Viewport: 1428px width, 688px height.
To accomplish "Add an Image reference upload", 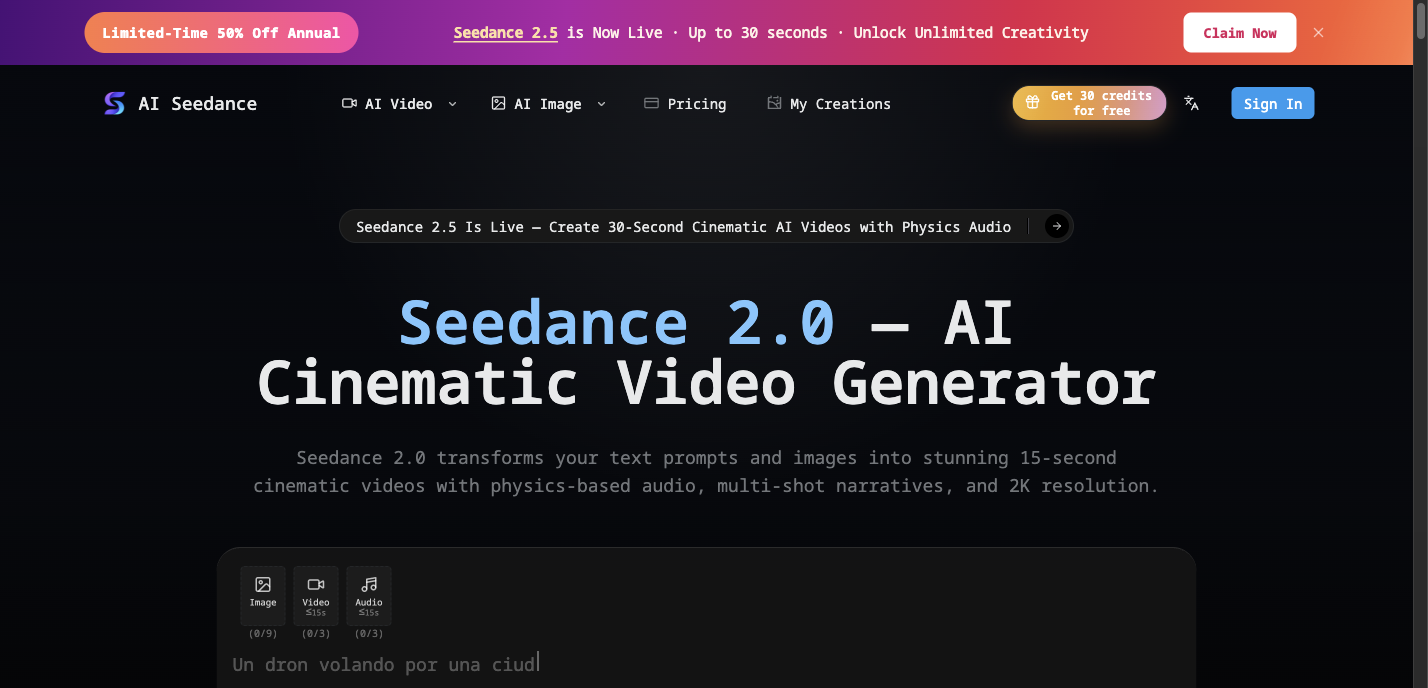I will click(263, 596).
